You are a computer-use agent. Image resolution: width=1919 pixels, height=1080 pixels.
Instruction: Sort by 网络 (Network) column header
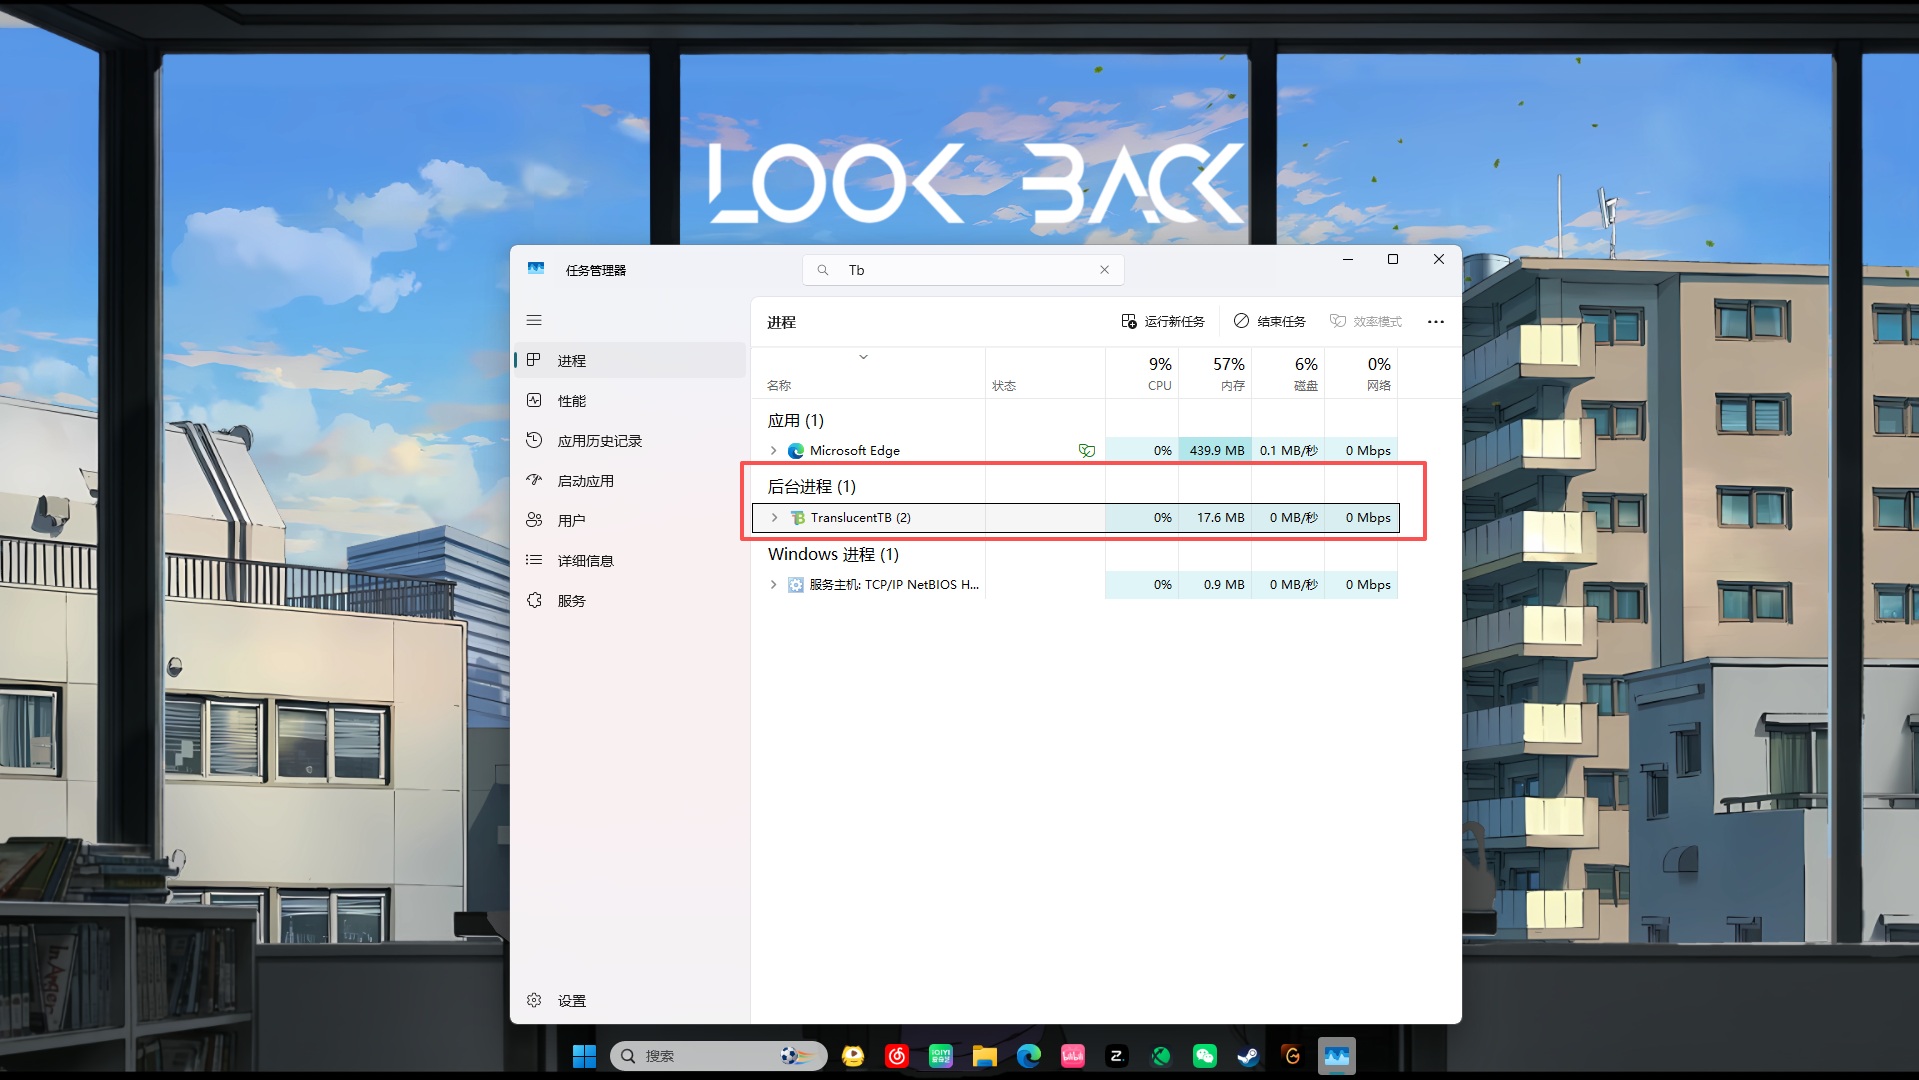1361,374
